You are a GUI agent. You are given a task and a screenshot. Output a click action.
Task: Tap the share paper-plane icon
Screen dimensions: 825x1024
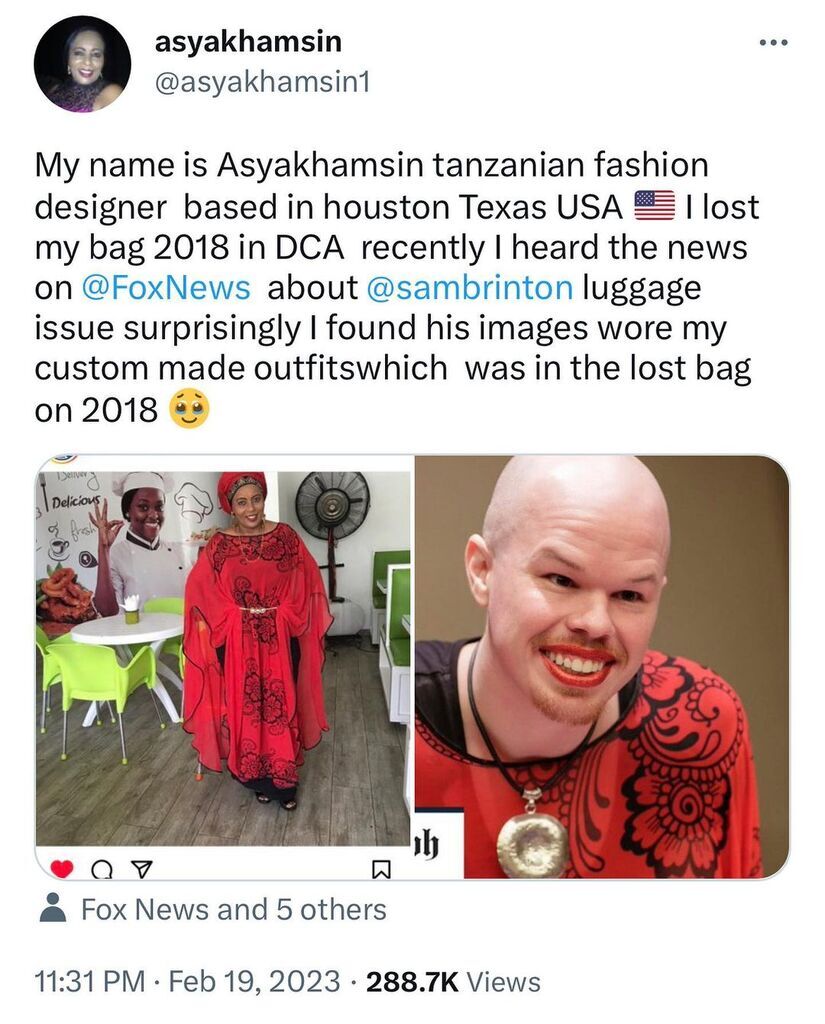(x=142, y=869)
